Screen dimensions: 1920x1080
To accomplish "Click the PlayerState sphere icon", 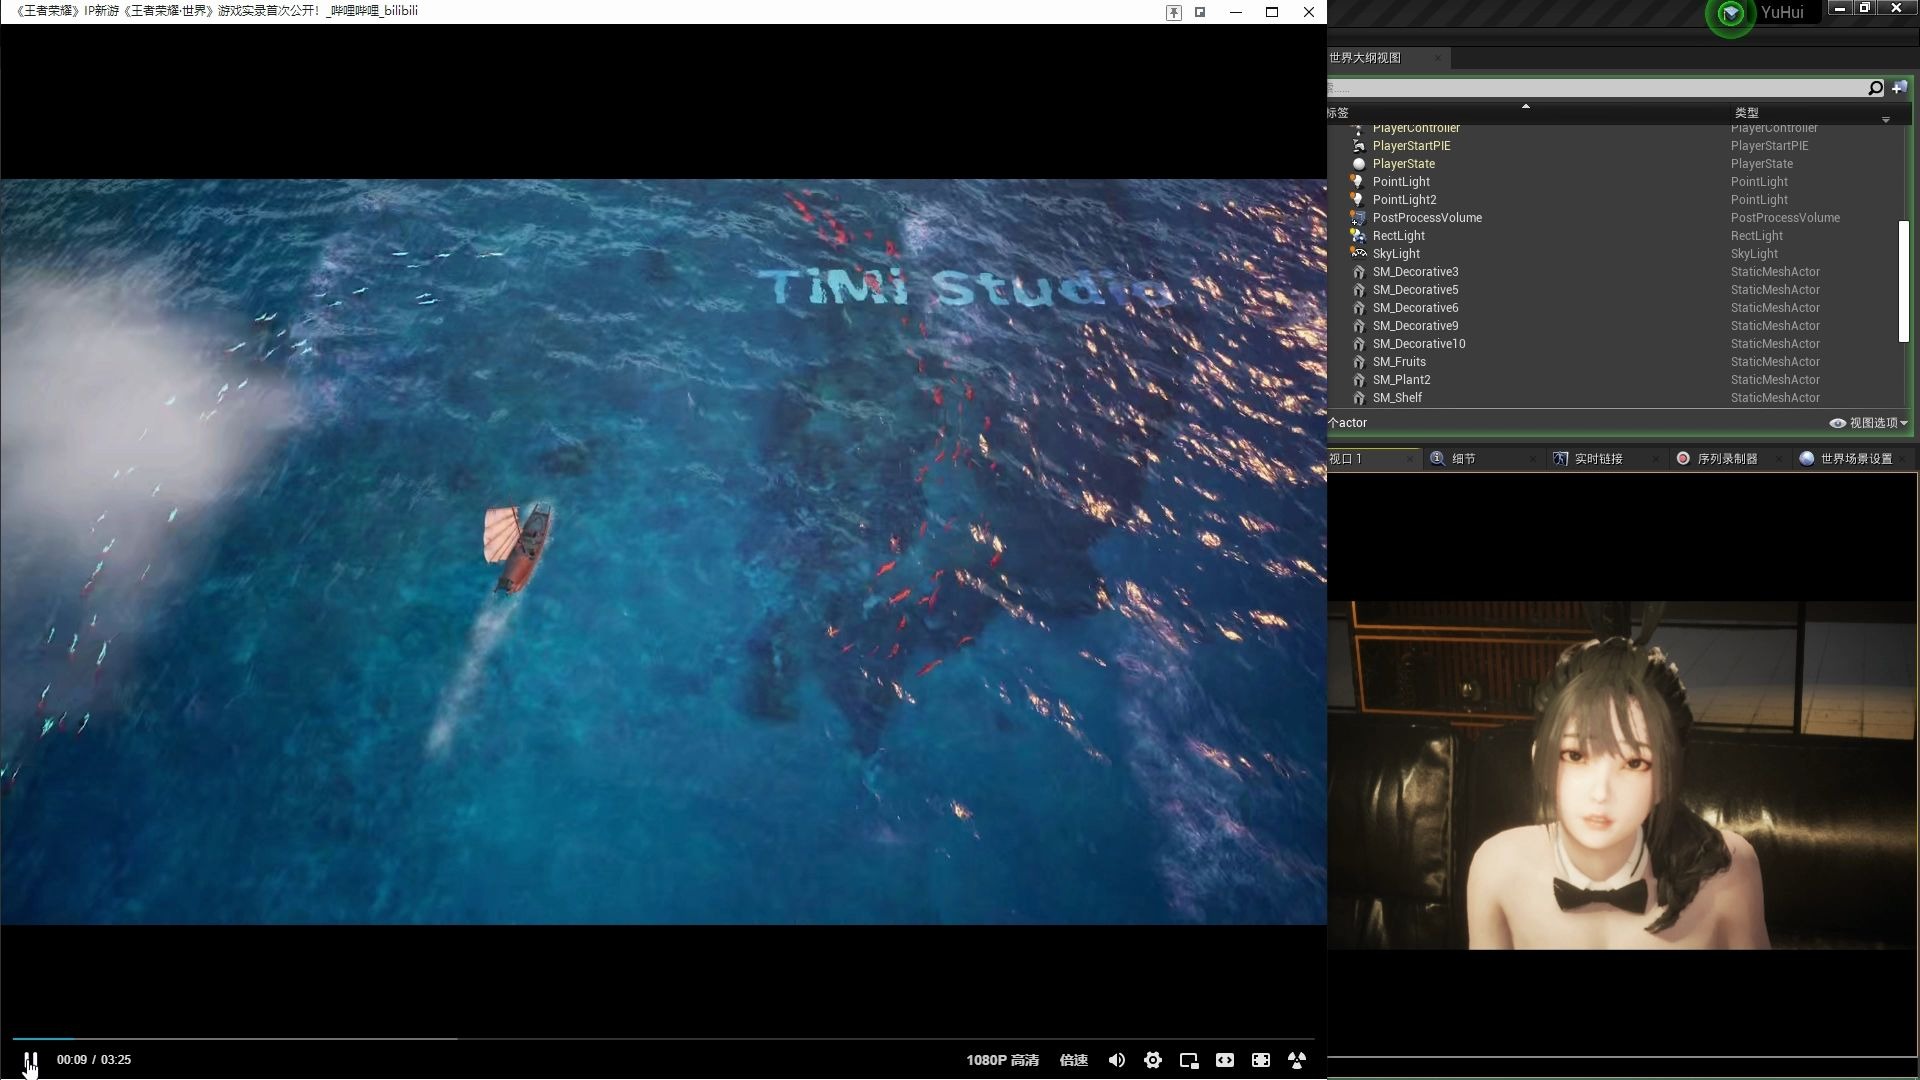I will point(1358,164).
